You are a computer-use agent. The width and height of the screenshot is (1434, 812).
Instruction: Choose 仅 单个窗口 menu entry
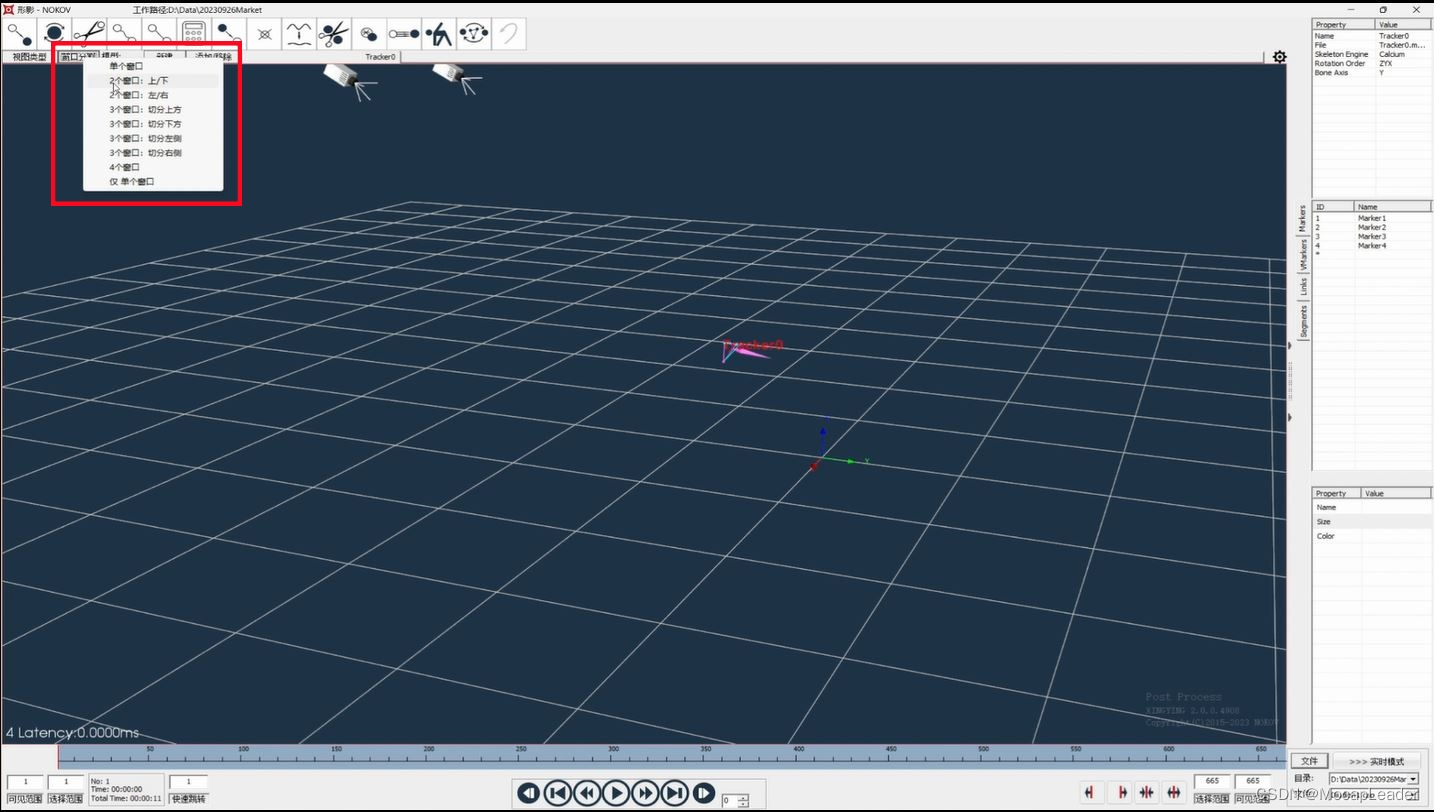point(152,182)
